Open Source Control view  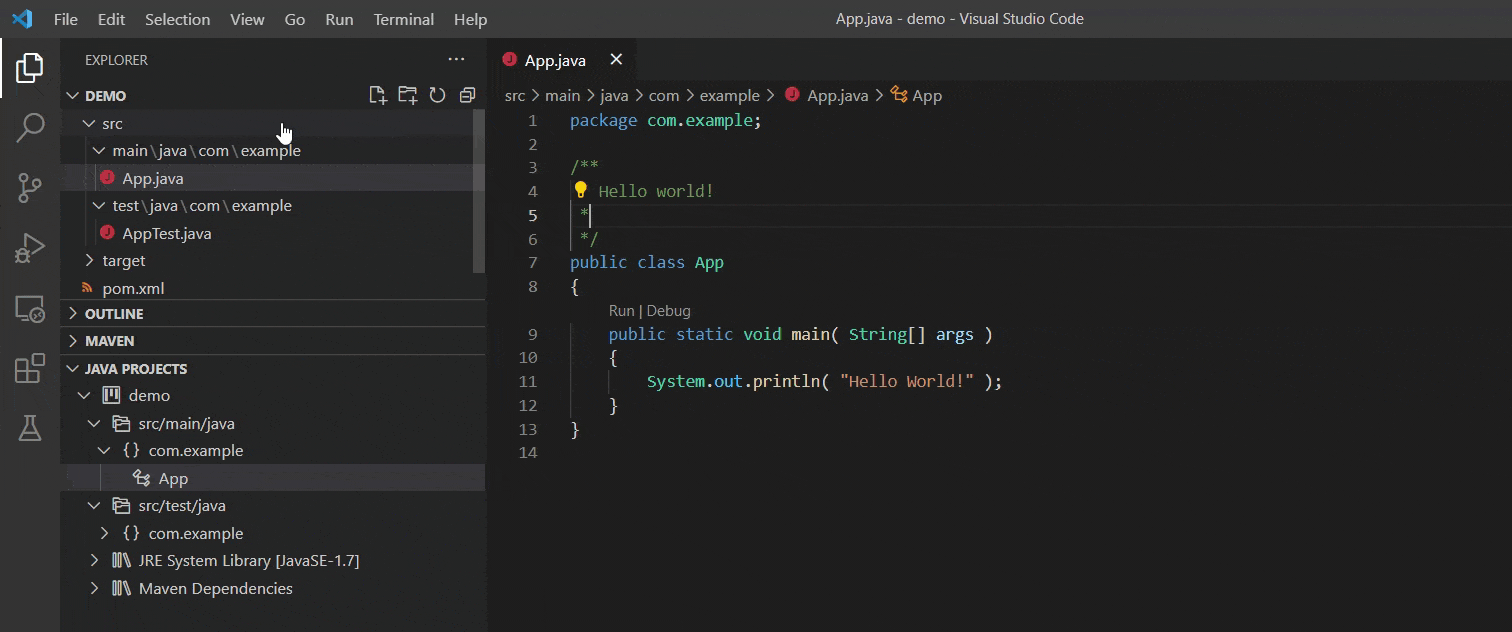tap(30, 187)
